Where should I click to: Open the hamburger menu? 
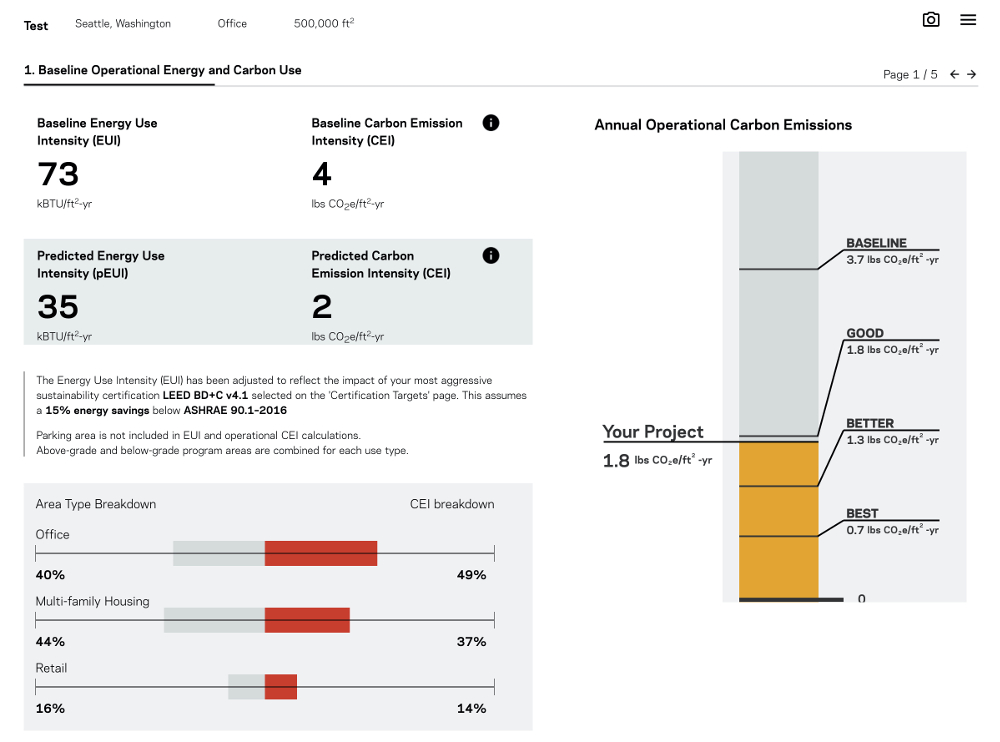pos(968,20)
